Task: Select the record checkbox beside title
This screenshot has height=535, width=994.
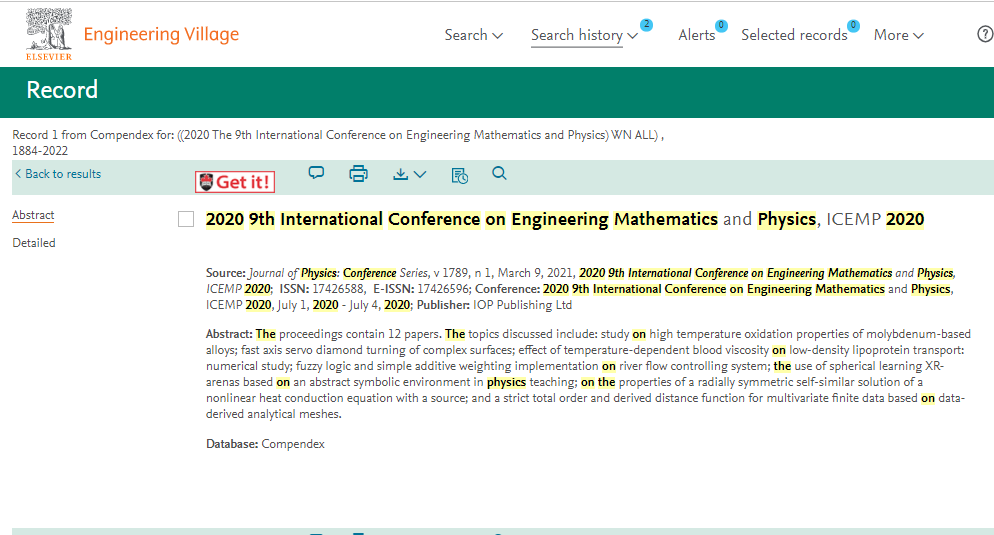Action: tap(185, 220)
